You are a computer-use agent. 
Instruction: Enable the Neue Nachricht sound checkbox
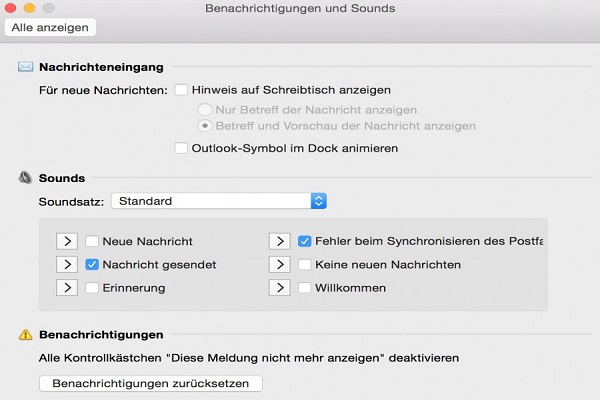(x=92, y=242)
